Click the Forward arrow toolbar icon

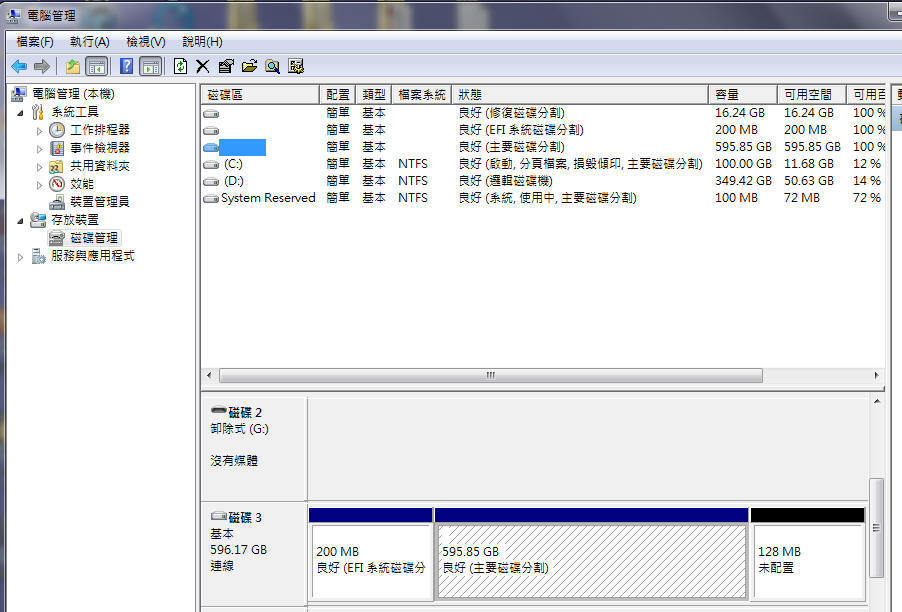41,66
